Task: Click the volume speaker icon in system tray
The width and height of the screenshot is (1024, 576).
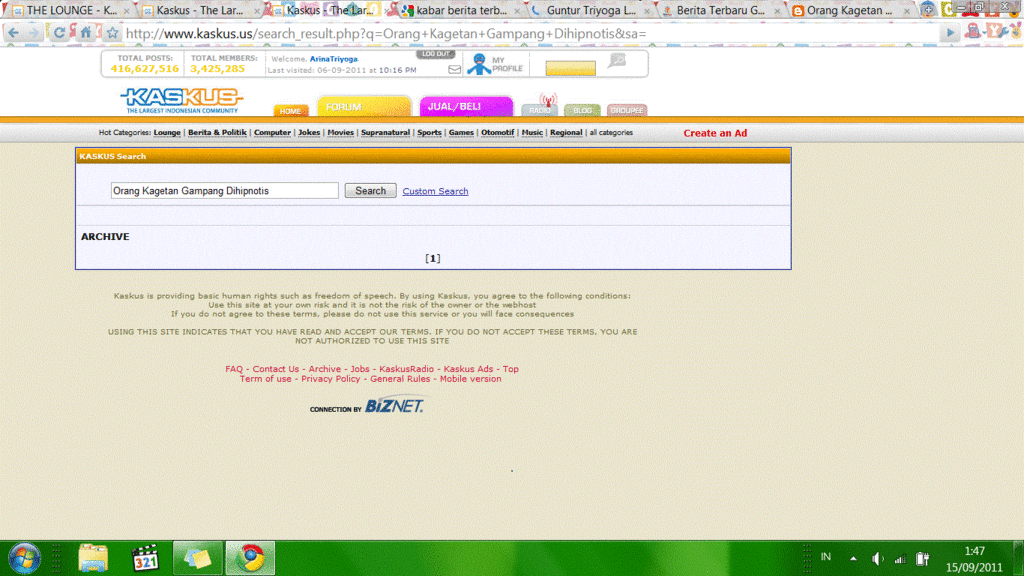Action: pos(877,558)
